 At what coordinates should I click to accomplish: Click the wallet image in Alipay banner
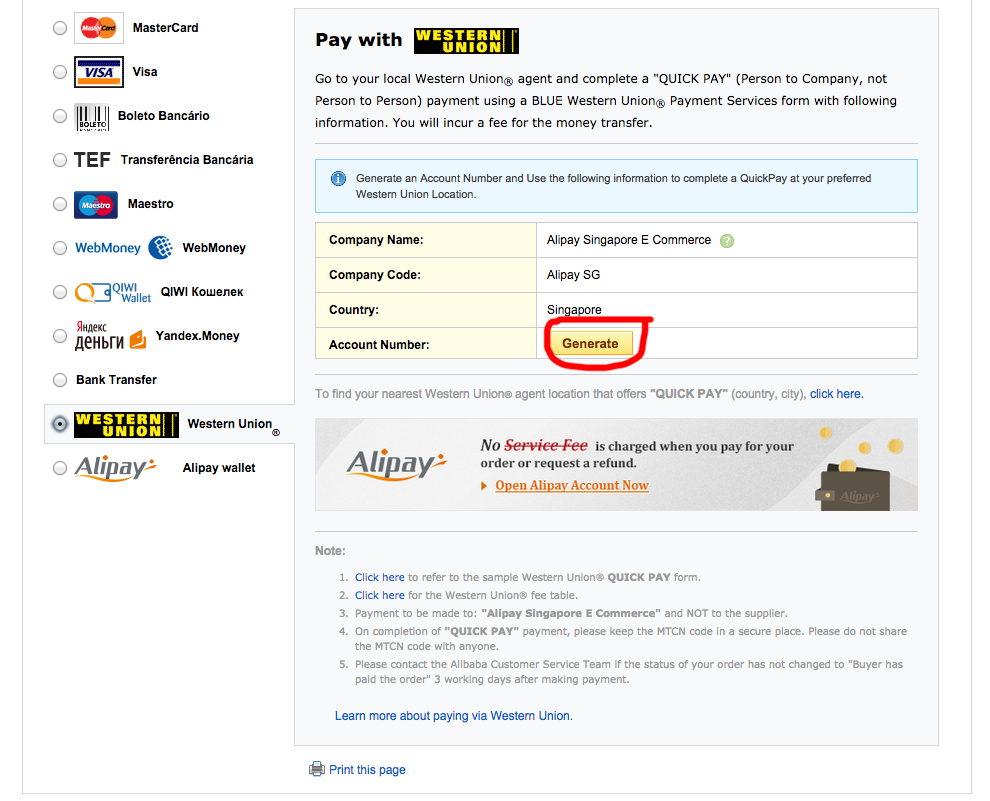[x=852, y=485]
